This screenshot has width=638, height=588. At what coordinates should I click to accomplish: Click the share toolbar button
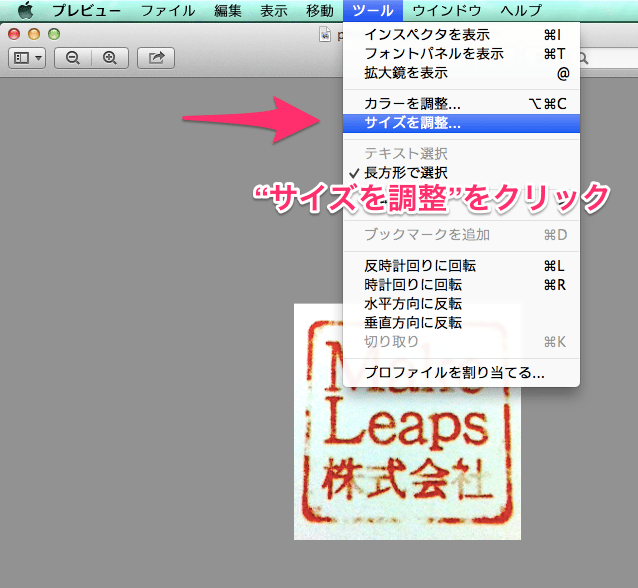(x=156, y=58)
